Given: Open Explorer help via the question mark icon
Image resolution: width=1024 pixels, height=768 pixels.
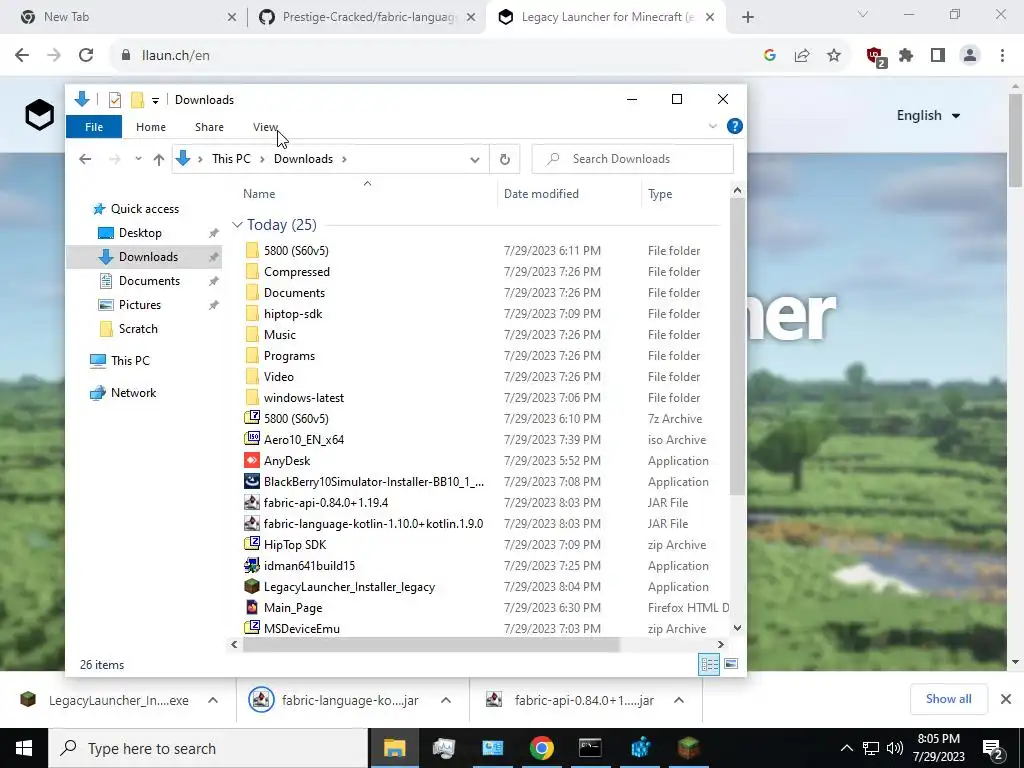Looking at the screenshot, I should point(735,126).
